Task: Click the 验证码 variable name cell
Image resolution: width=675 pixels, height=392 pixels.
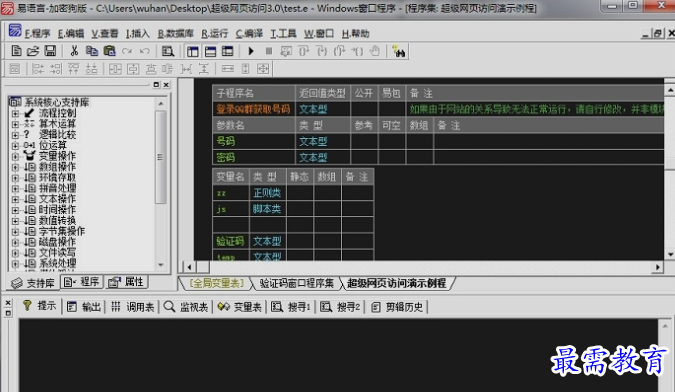Action: pyautogui.click(x=231, y=241)
